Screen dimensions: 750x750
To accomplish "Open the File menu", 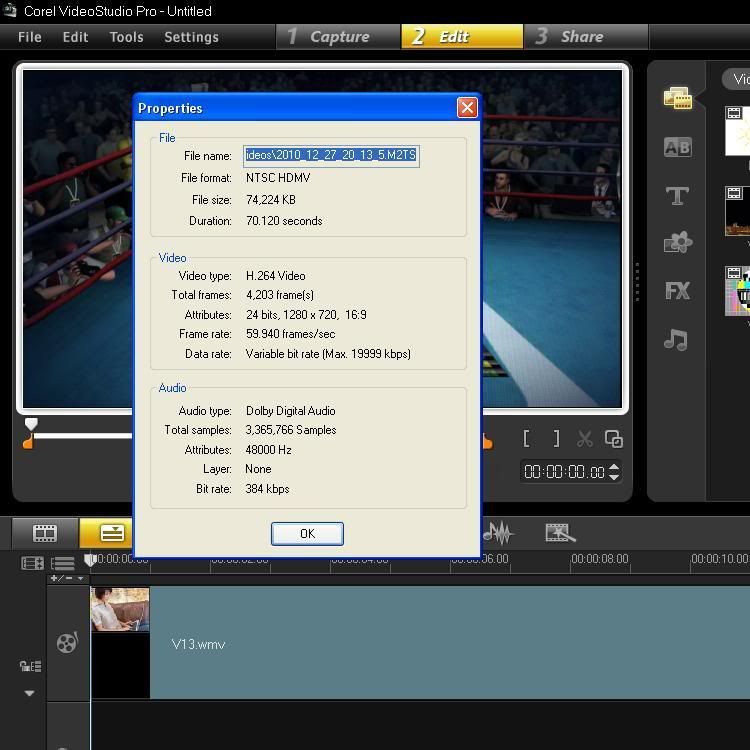I will [x=30, y=37].
